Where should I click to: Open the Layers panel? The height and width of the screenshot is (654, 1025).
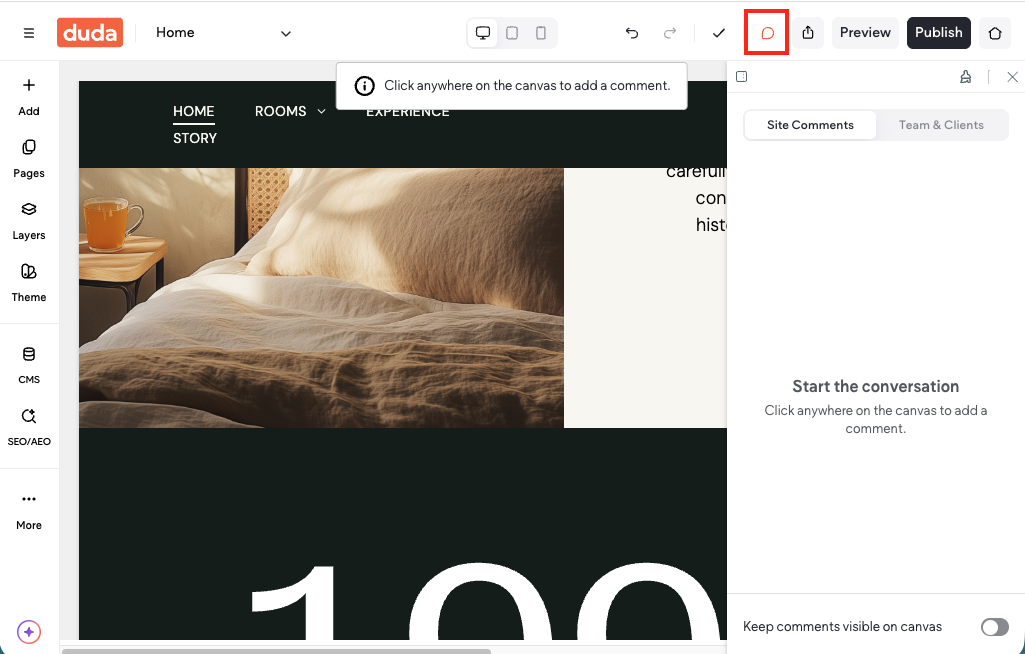tap(29, 221)
